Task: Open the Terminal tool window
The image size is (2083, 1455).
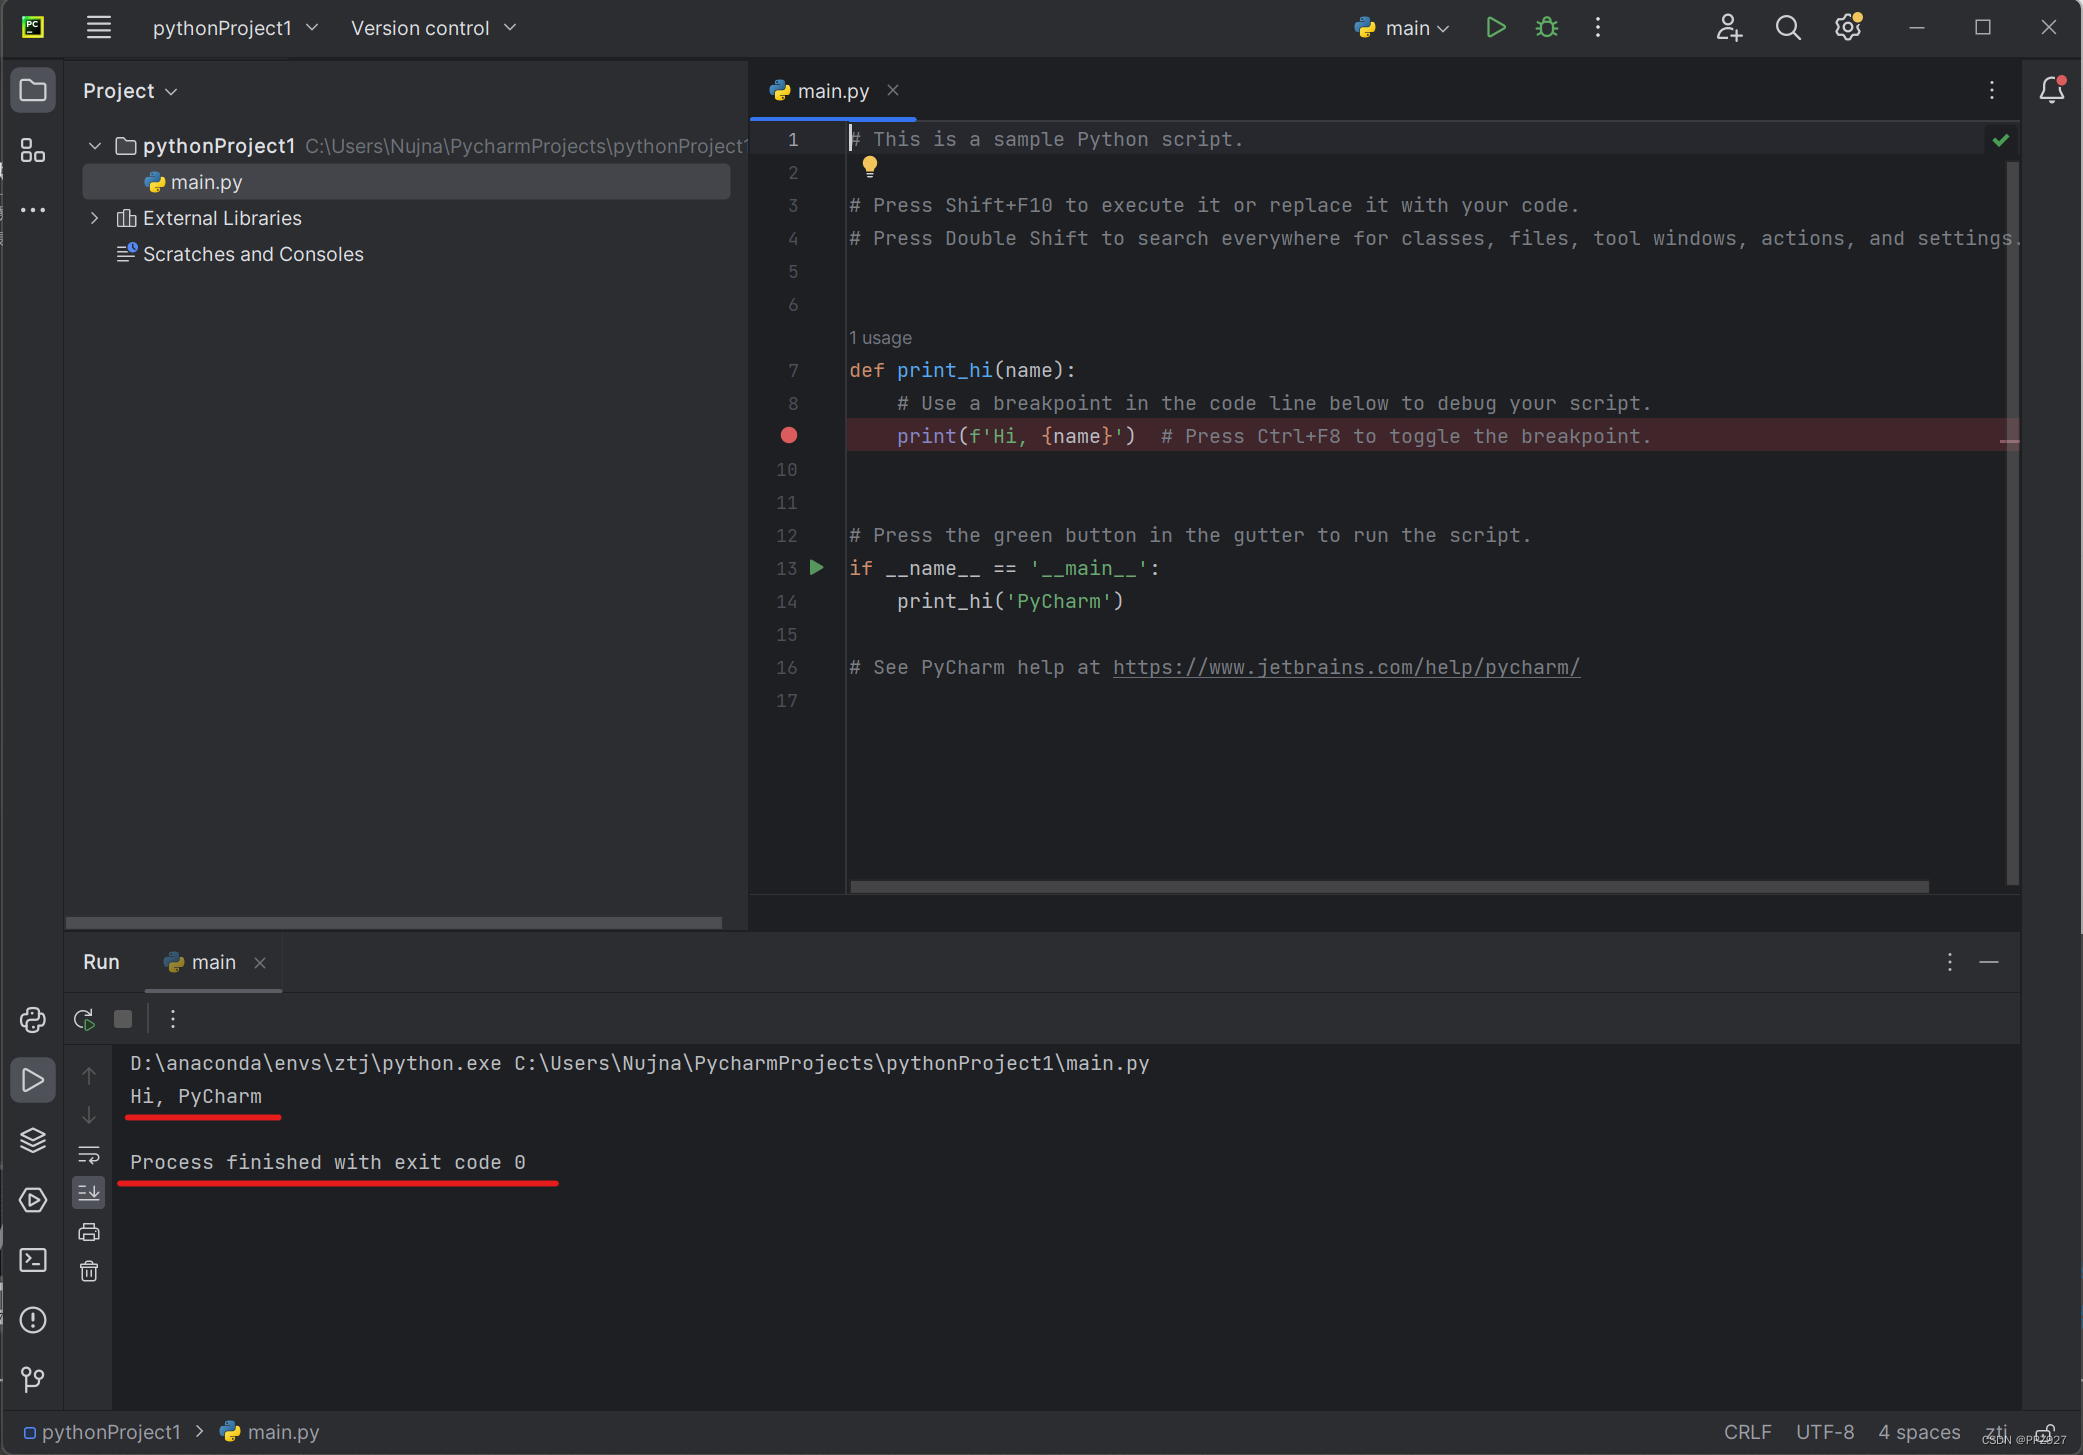Action: coord(33,1260)
